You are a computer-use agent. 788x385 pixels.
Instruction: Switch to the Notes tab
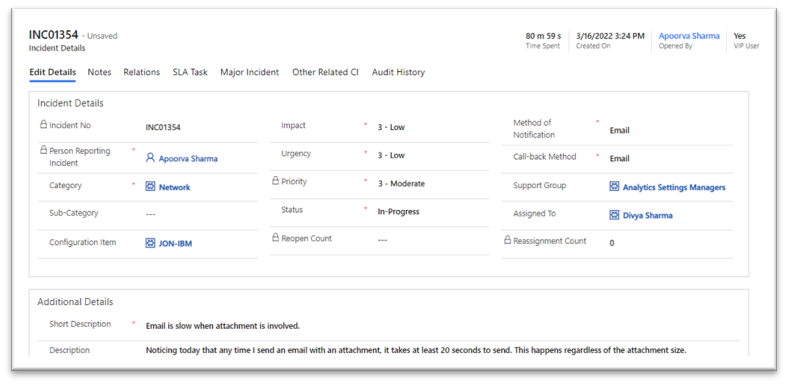point(100,72)
